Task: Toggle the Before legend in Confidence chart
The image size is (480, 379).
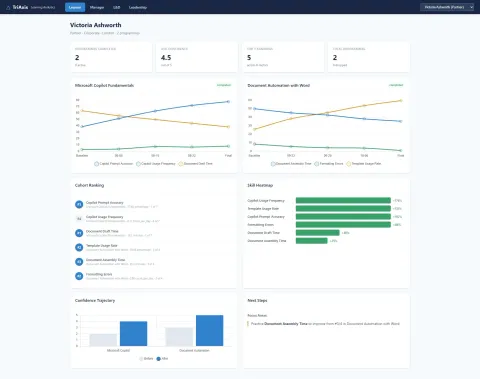Action: (146, 359)
